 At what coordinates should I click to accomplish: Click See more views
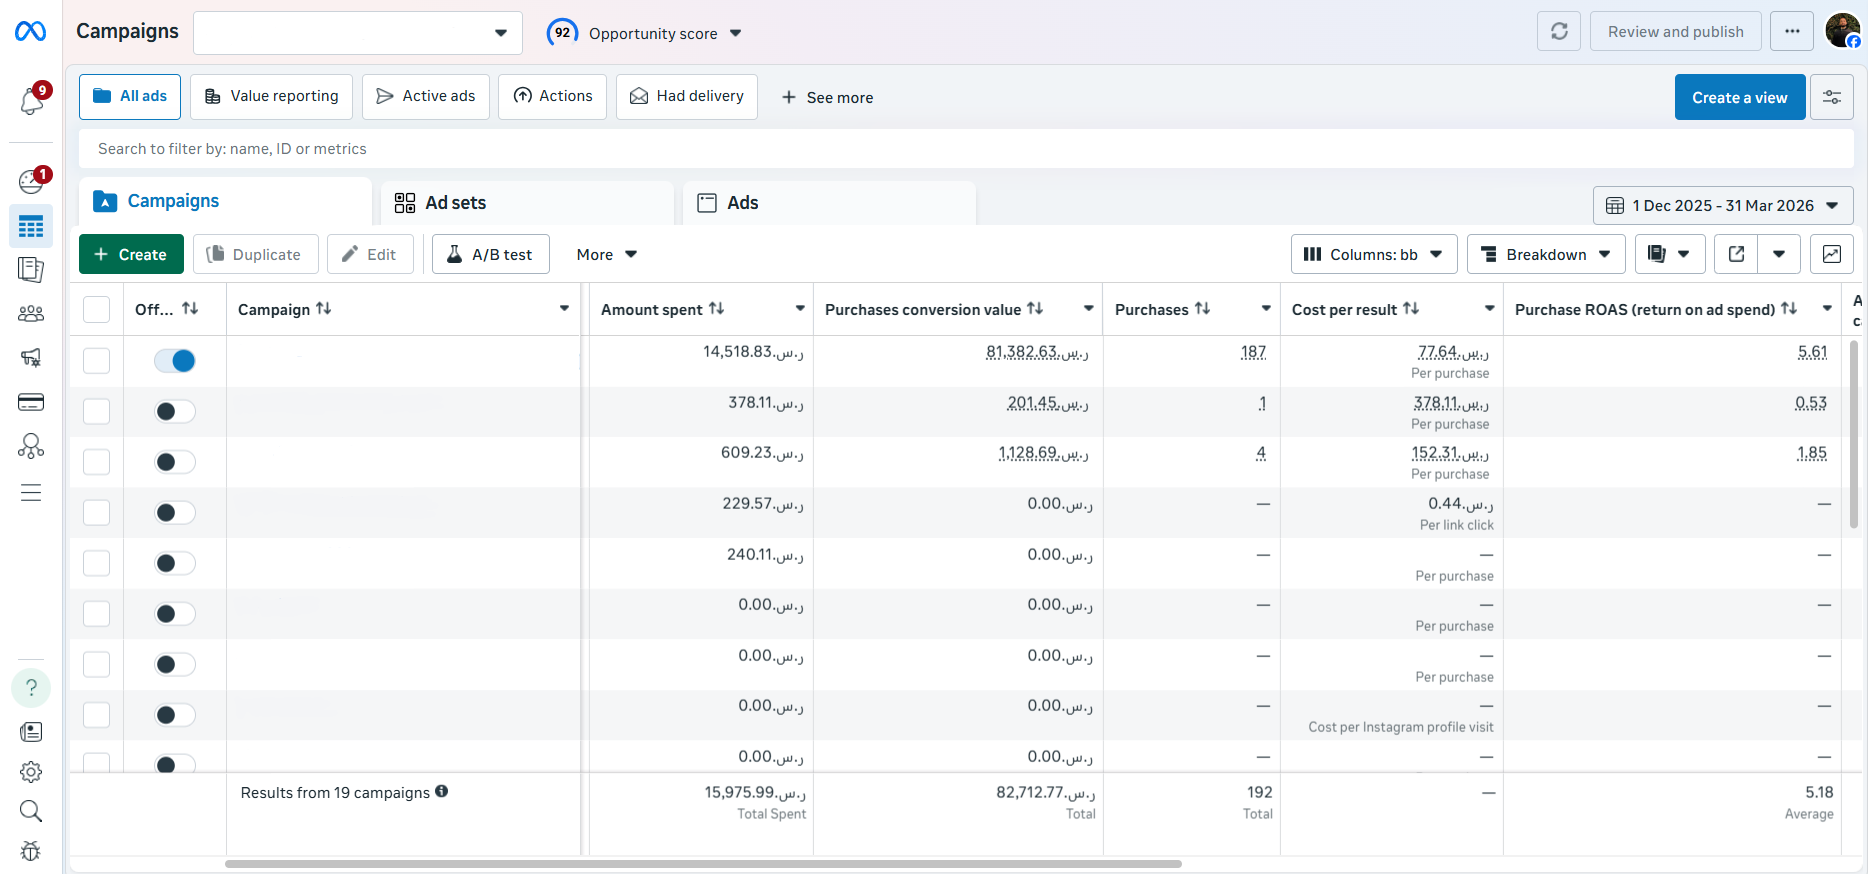[827, 97]
